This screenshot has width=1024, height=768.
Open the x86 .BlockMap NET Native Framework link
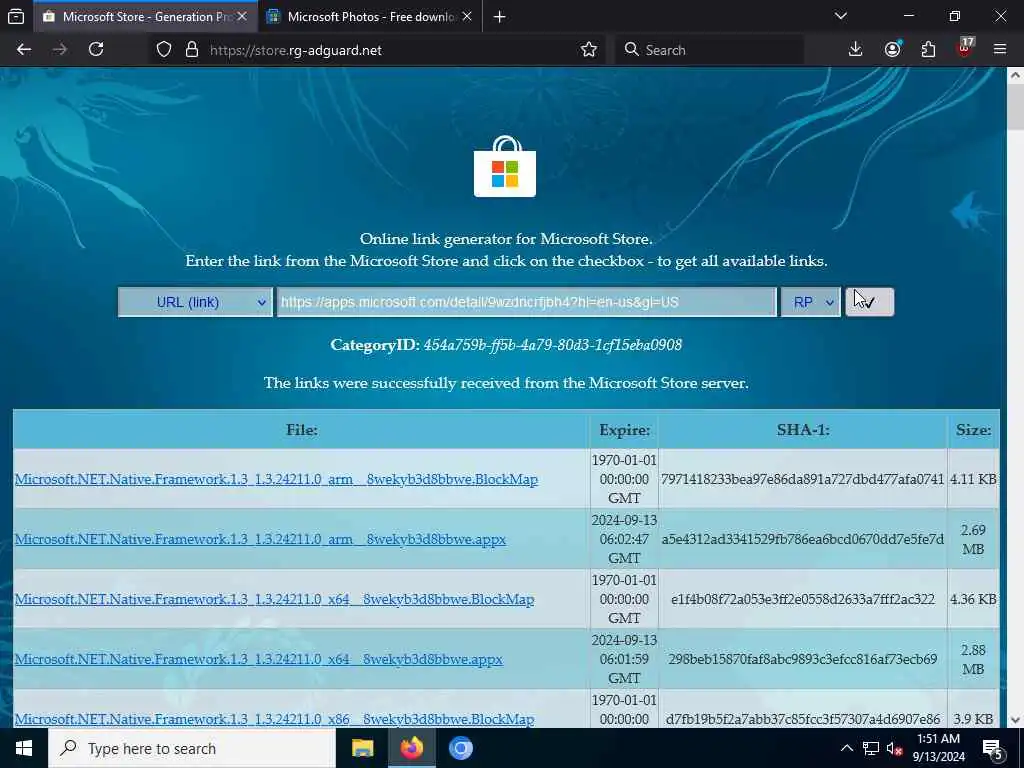274,719
